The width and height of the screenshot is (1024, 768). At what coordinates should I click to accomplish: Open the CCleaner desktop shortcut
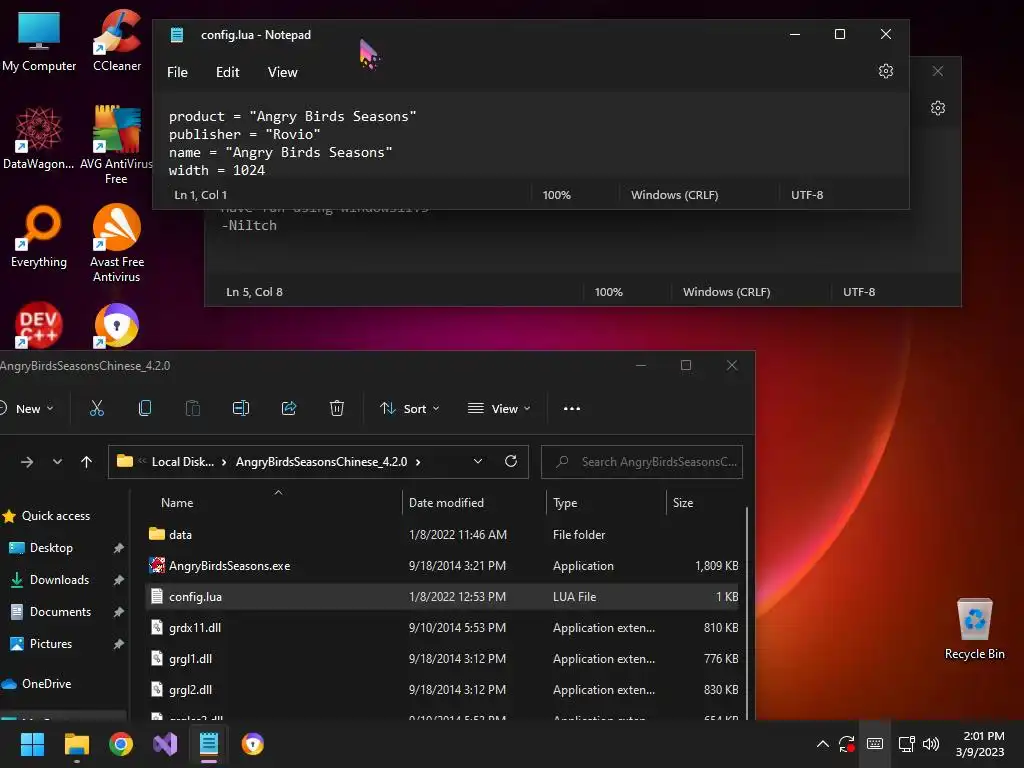tap(117, 41)
